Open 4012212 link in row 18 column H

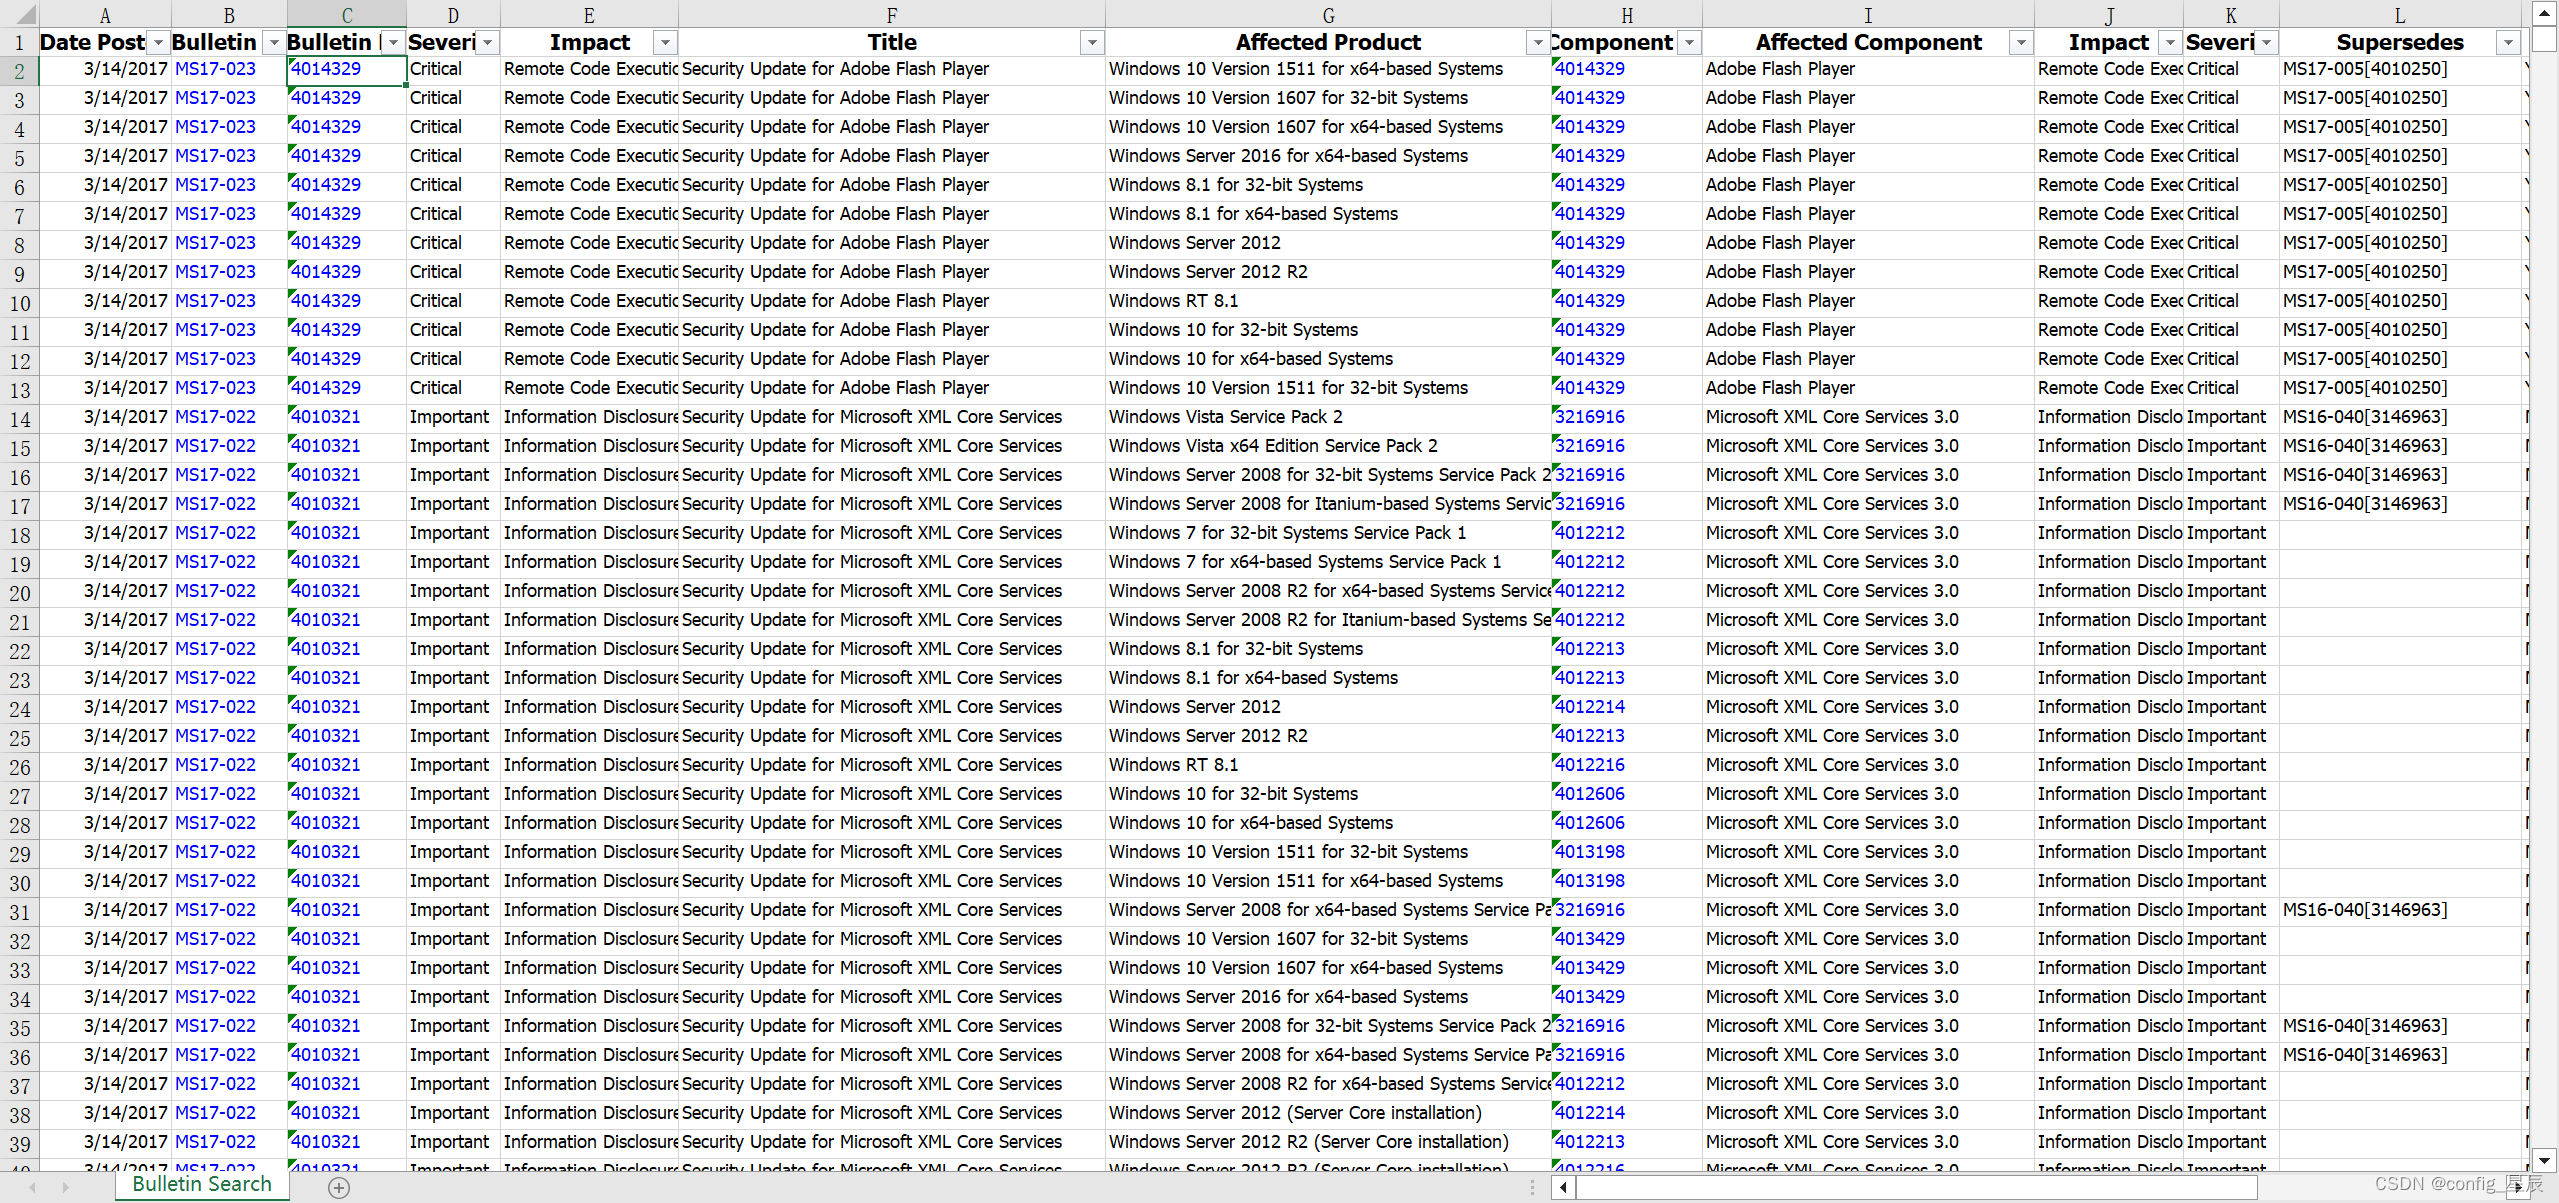pos(1590,533)
